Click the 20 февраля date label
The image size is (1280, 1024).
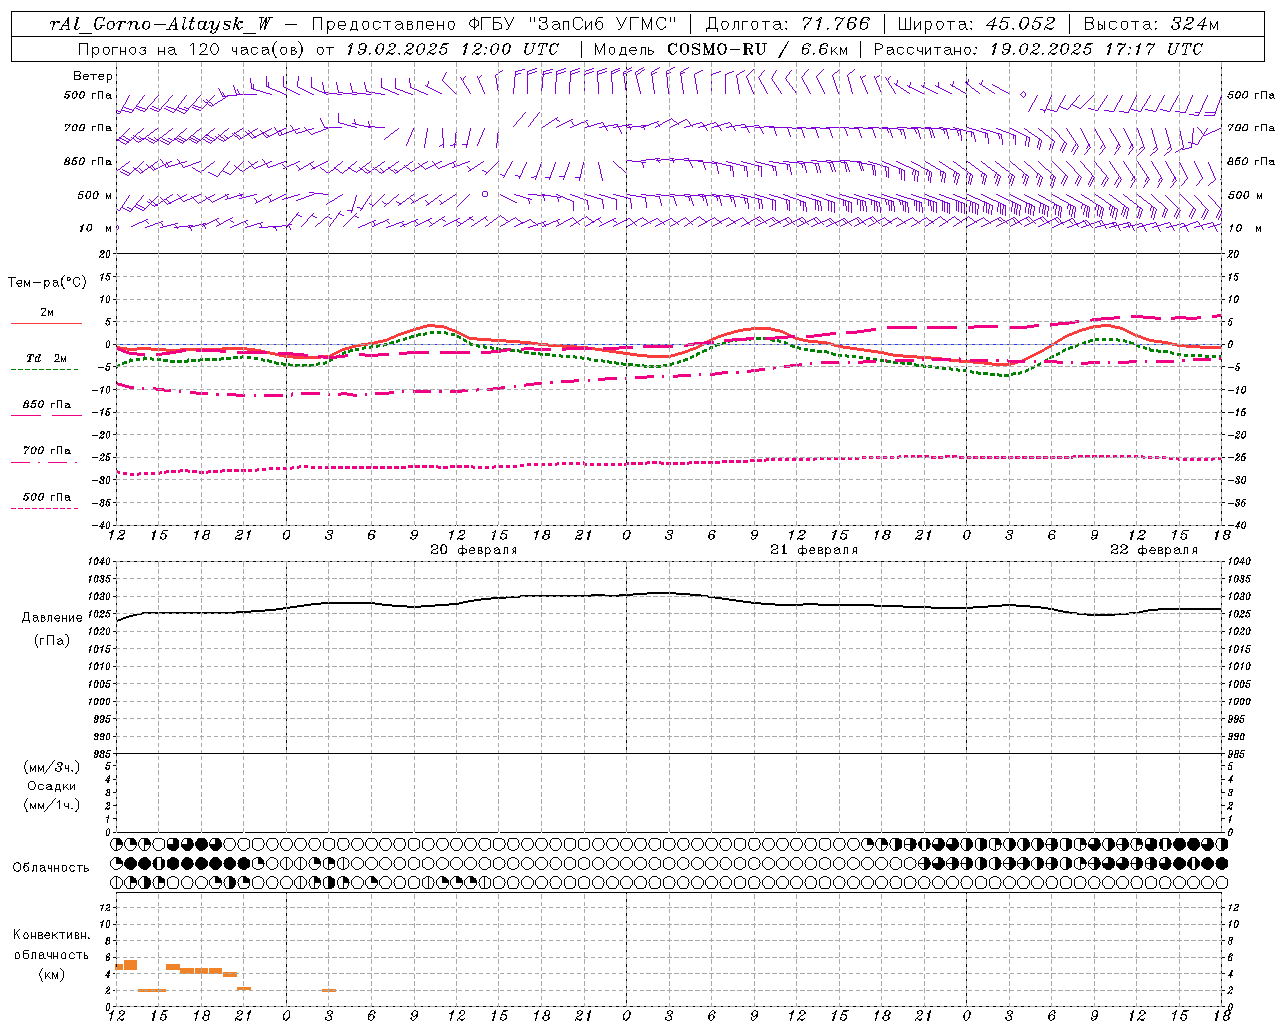tap(474, 550)
